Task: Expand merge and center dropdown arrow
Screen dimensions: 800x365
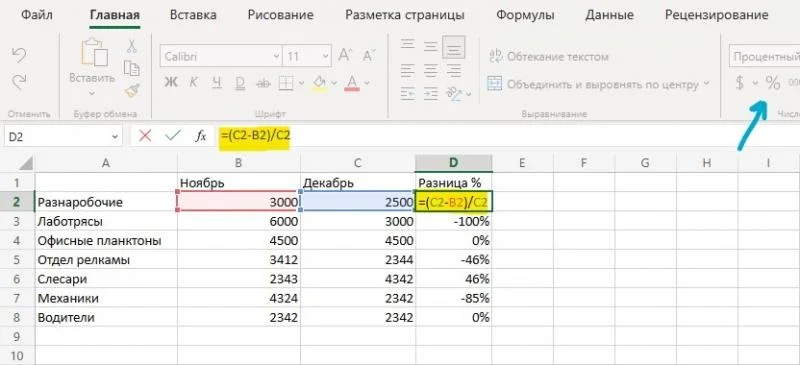Action: point(706,83)
